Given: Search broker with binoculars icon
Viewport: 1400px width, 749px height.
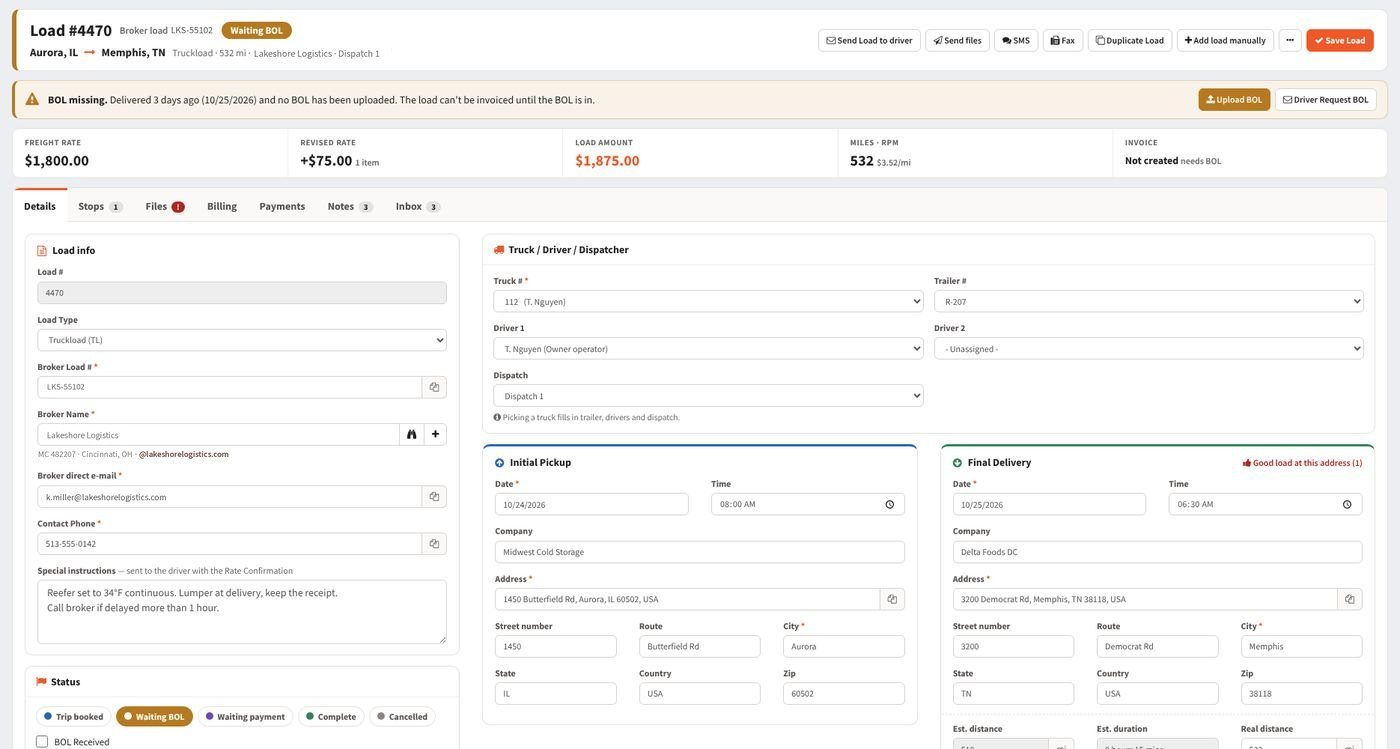Looking at the screenshot, I should (411, 435).
